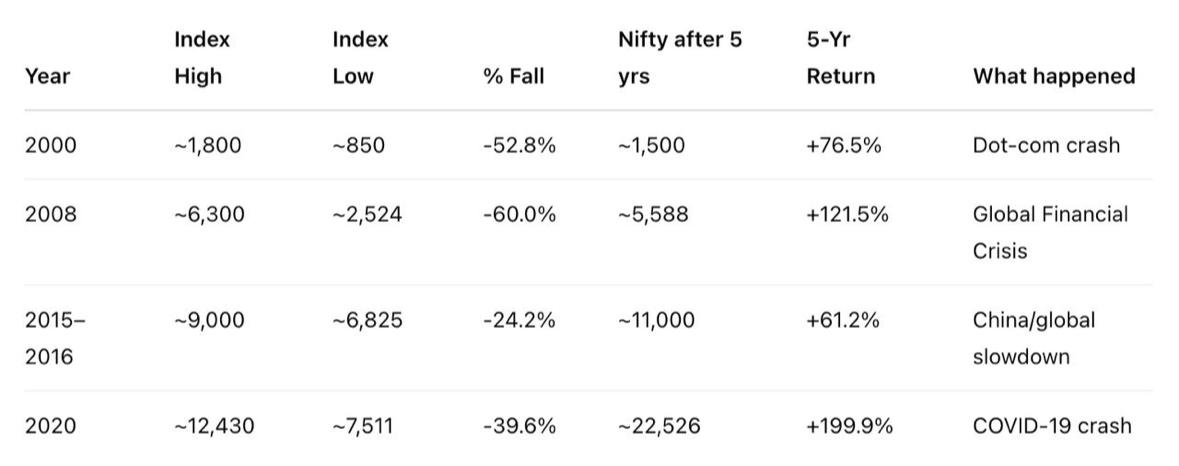Image resolution: width=1179 pixels, height=466 pixels.
Task: Click the 2008 year cell
Action: pos(50,214)
